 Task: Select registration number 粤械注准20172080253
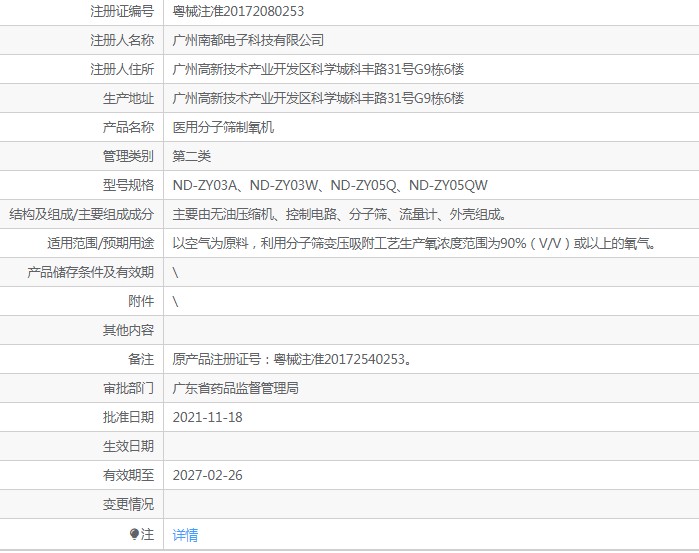[x=238, y=11]
